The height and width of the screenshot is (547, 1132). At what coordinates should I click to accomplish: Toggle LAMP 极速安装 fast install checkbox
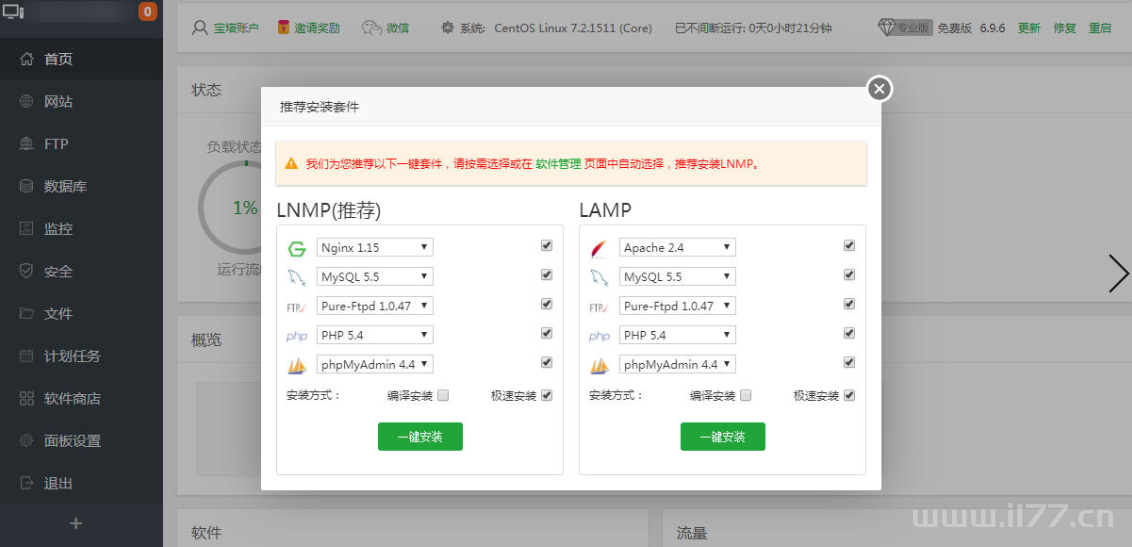[849, 395]
